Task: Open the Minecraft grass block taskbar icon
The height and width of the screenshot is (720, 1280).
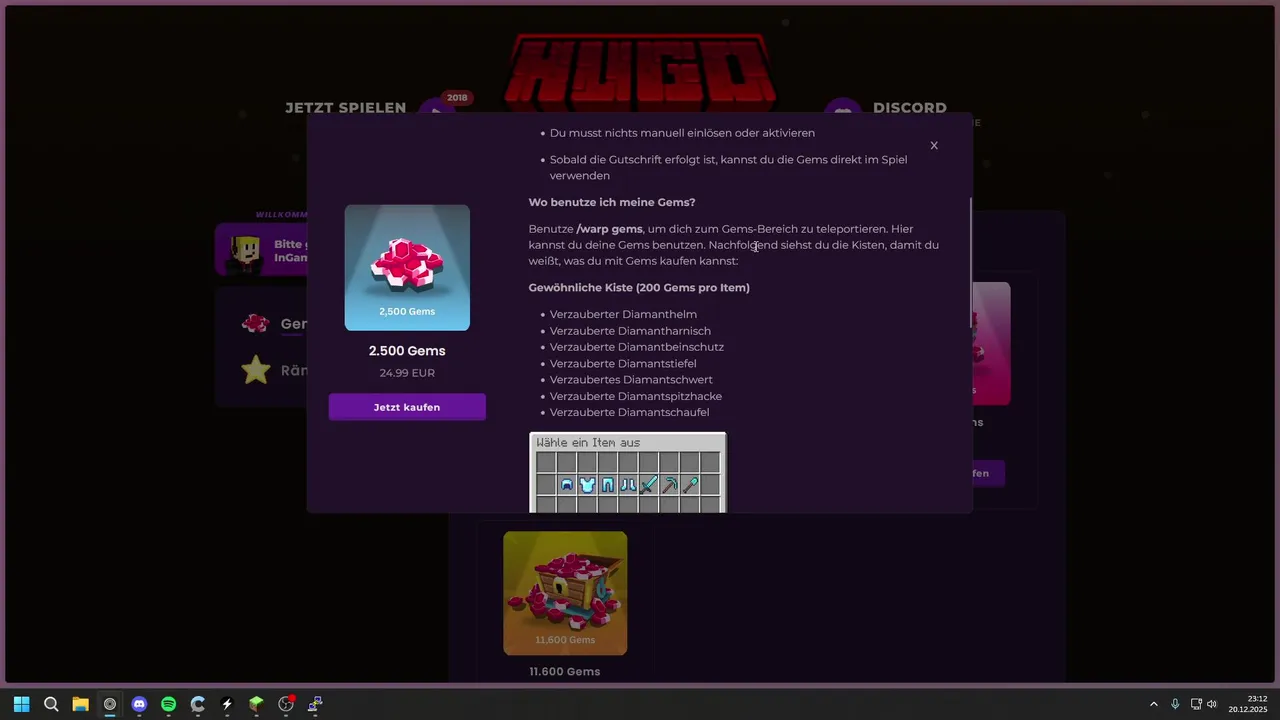Action: [x=256, y=704]
